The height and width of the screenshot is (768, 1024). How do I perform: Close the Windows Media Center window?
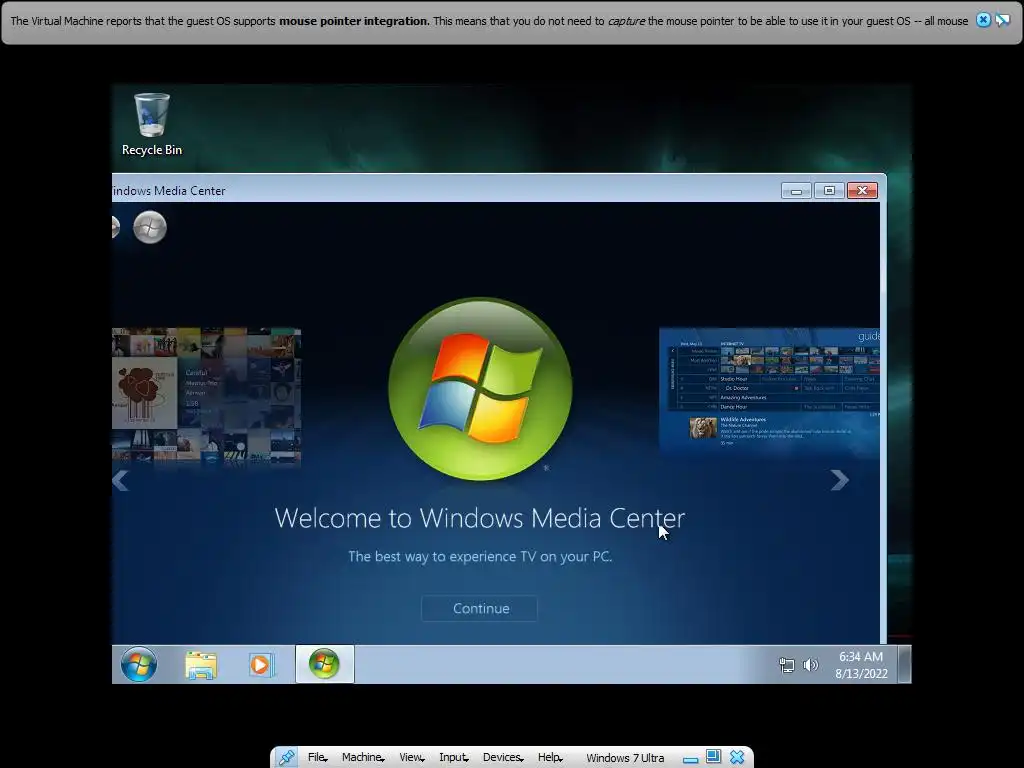click(x=863, y=191)
